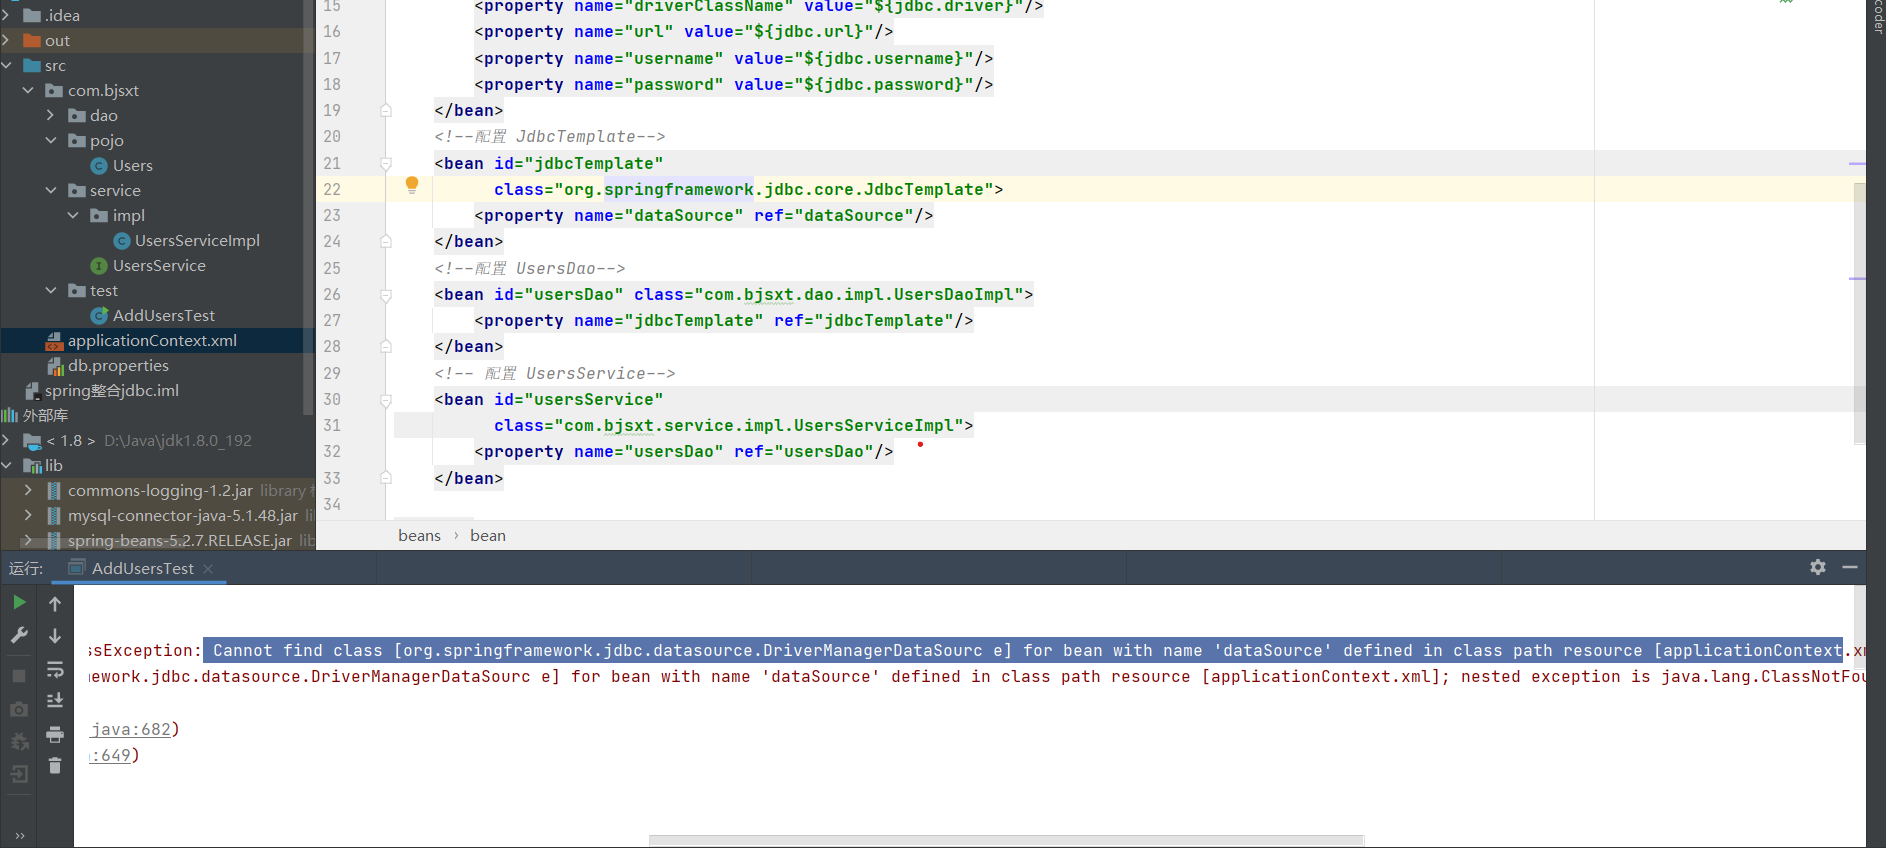
Task: Toggle scroll to end of console
Action: point(55,701)
